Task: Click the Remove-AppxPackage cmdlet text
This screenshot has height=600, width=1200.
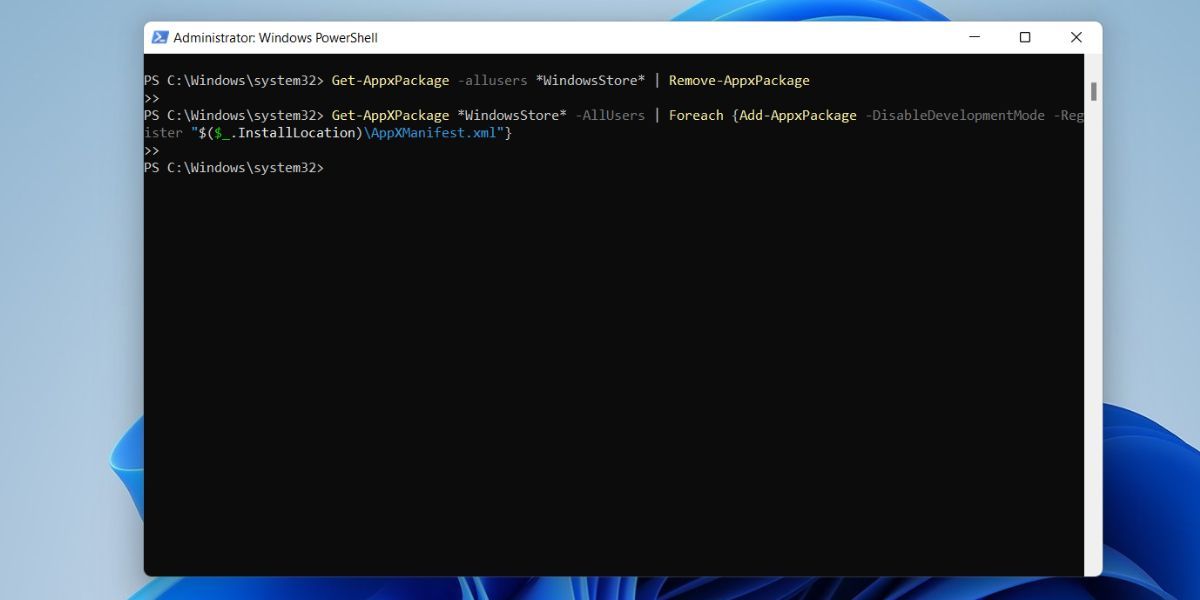Action: [x=738, y=80]
